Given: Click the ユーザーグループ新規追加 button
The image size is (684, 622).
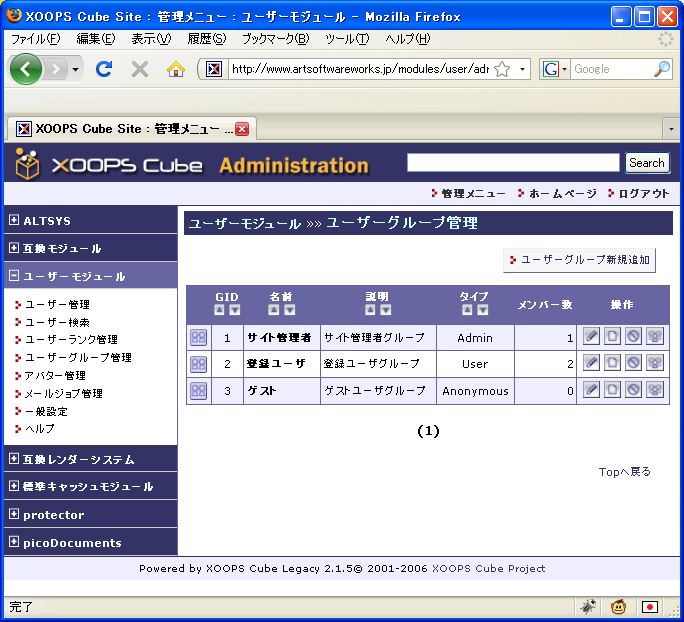Looking at the screenshot, I should 579,260.
